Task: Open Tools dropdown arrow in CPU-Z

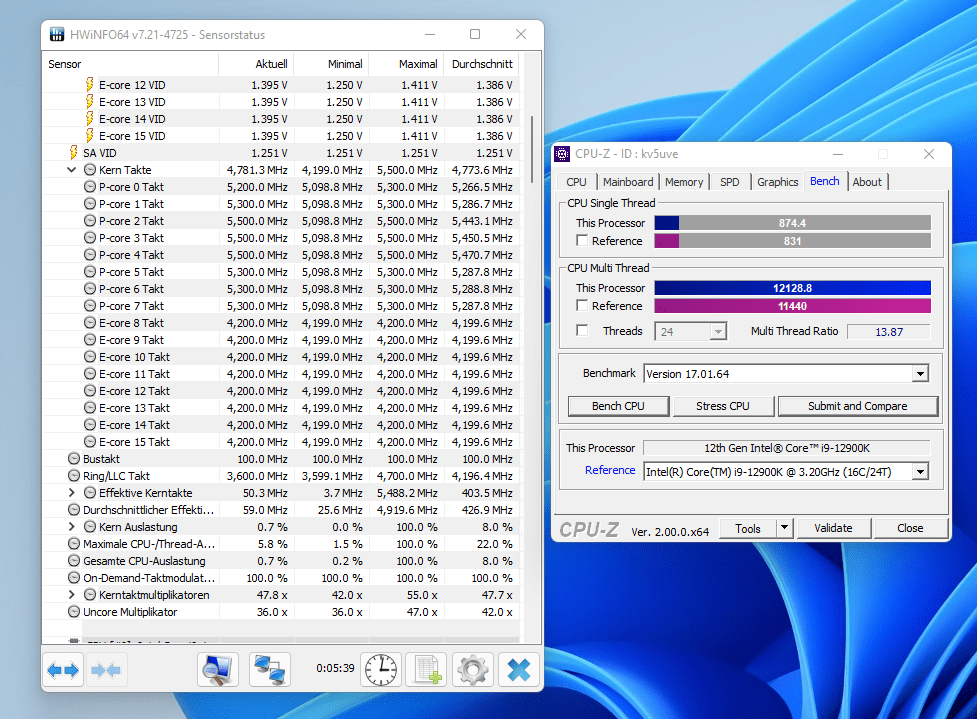Action: coord(784,528)
